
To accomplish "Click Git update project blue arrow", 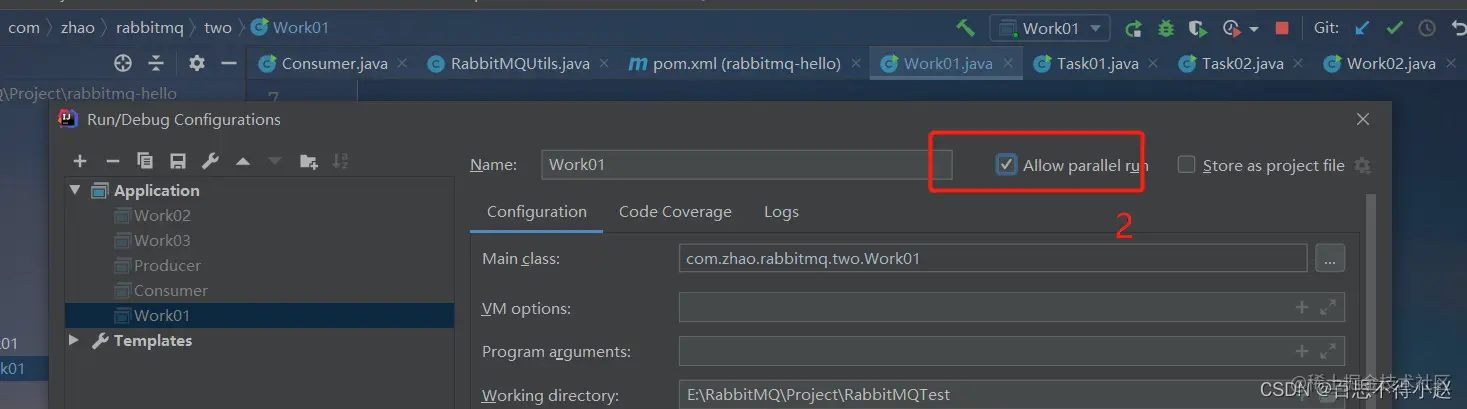I will (x=1362, y=28).
